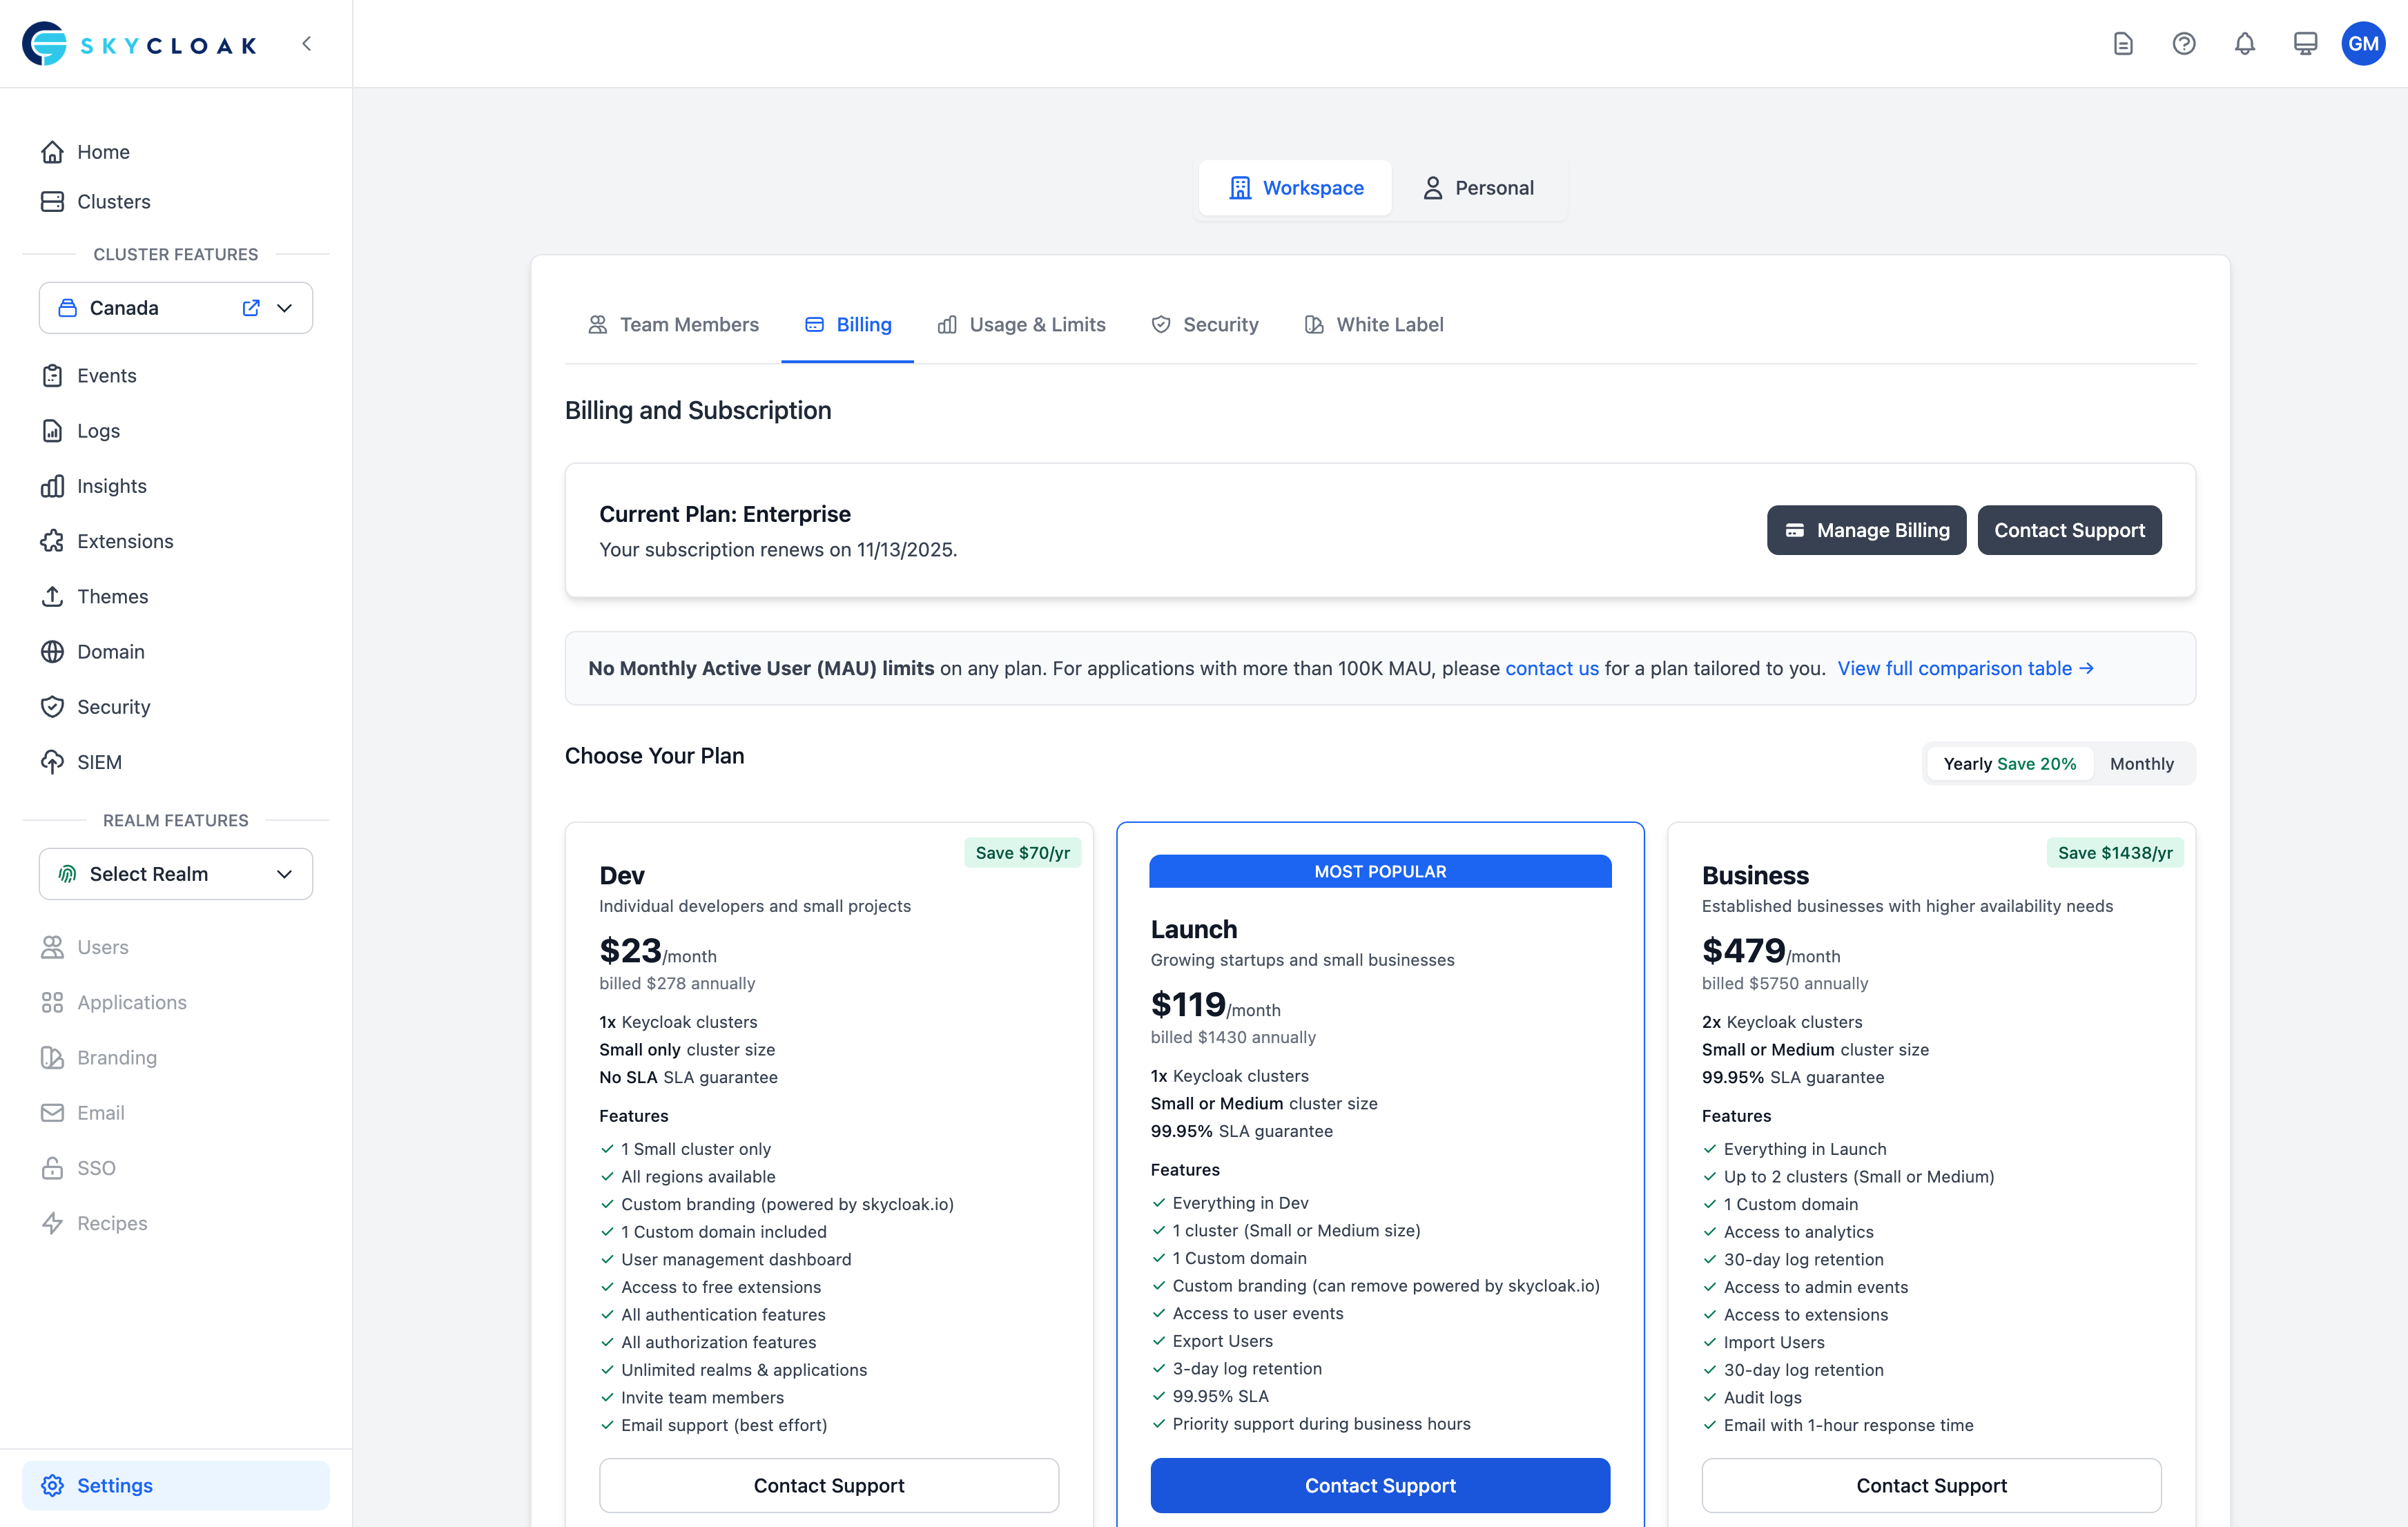Screen dimensions: 2408x1527
Task: Open the White Label tab
Action: pyautogui.click(x=1374, y=324)
